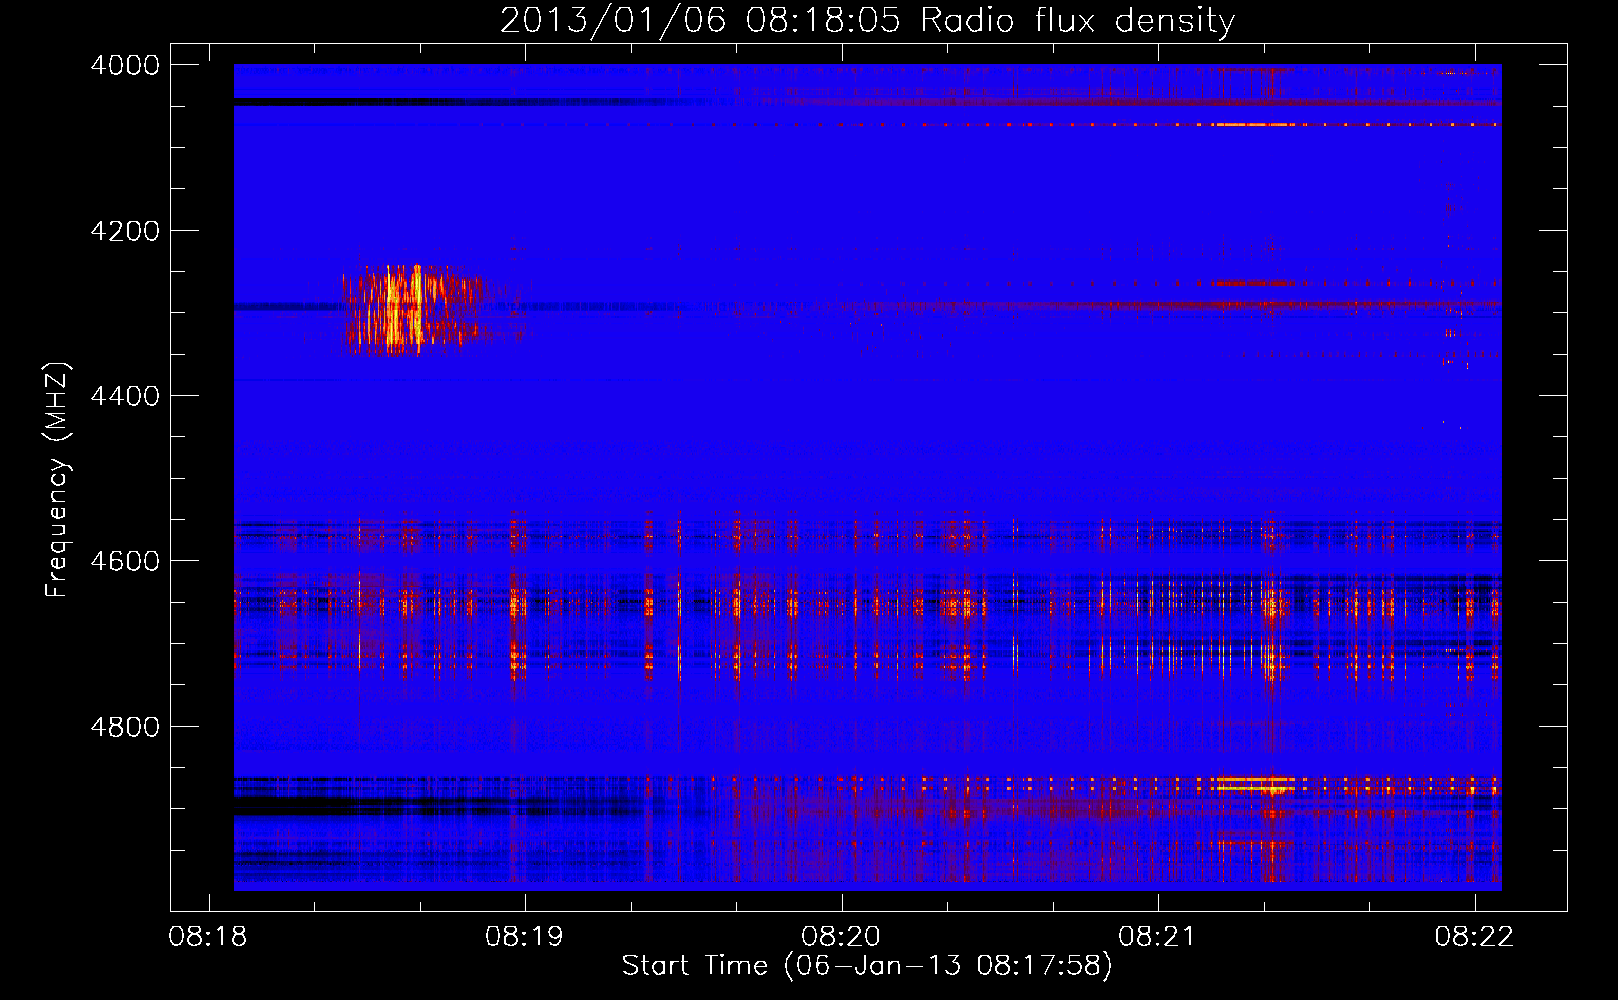This screenshot has height=1000, width=1618.
Task: Click the 08:22 time tick label
Action: click(x=1474, y=937)
